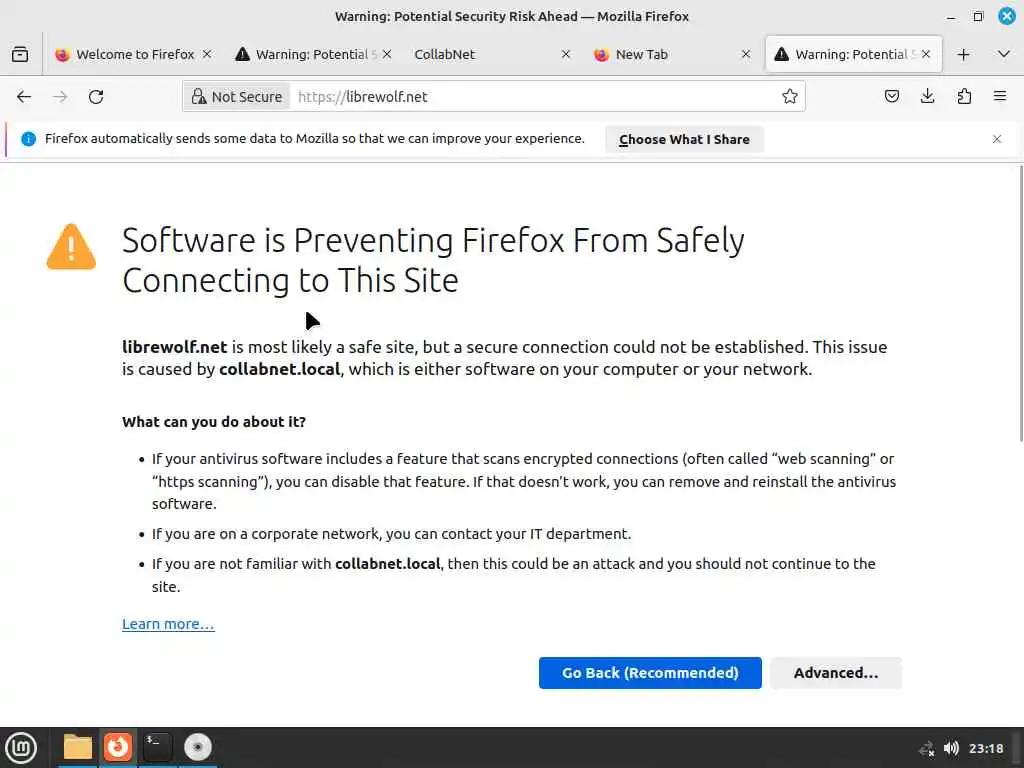This screenshot has height=768, width=1024.
Task: Dismiss the data sharing notification bar
Action: pyautogui.click(x=997, y=139)
